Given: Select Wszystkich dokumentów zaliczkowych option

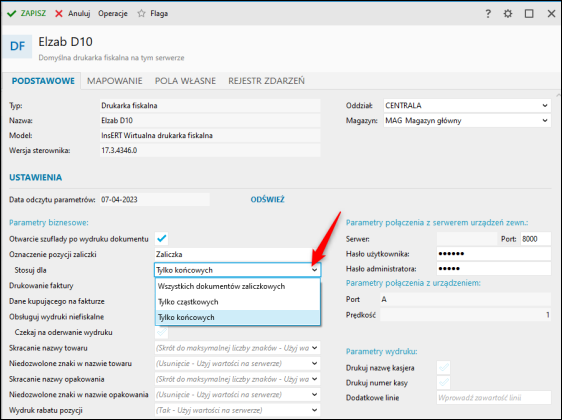Looking at the screenshot, I should [238, 286].
